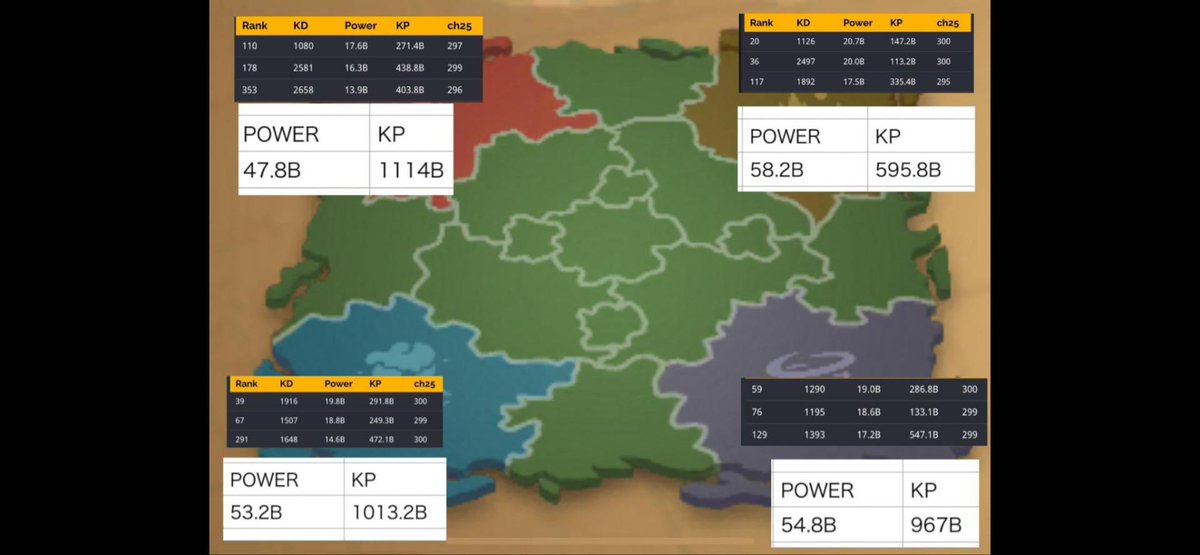
Task: Select ch25 value 295
Action: [x=944, y=82]
